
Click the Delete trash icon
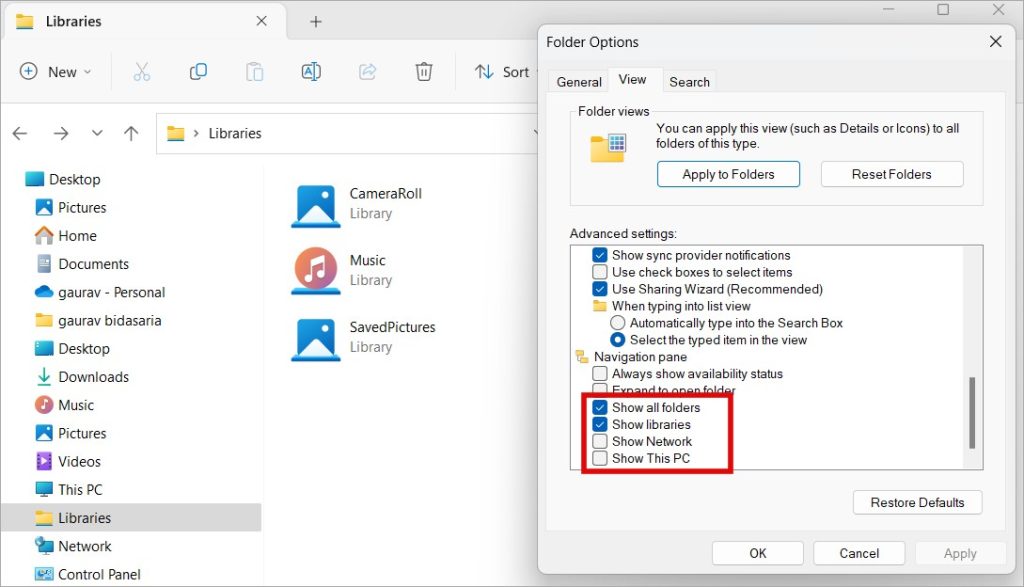click(424, 72)
